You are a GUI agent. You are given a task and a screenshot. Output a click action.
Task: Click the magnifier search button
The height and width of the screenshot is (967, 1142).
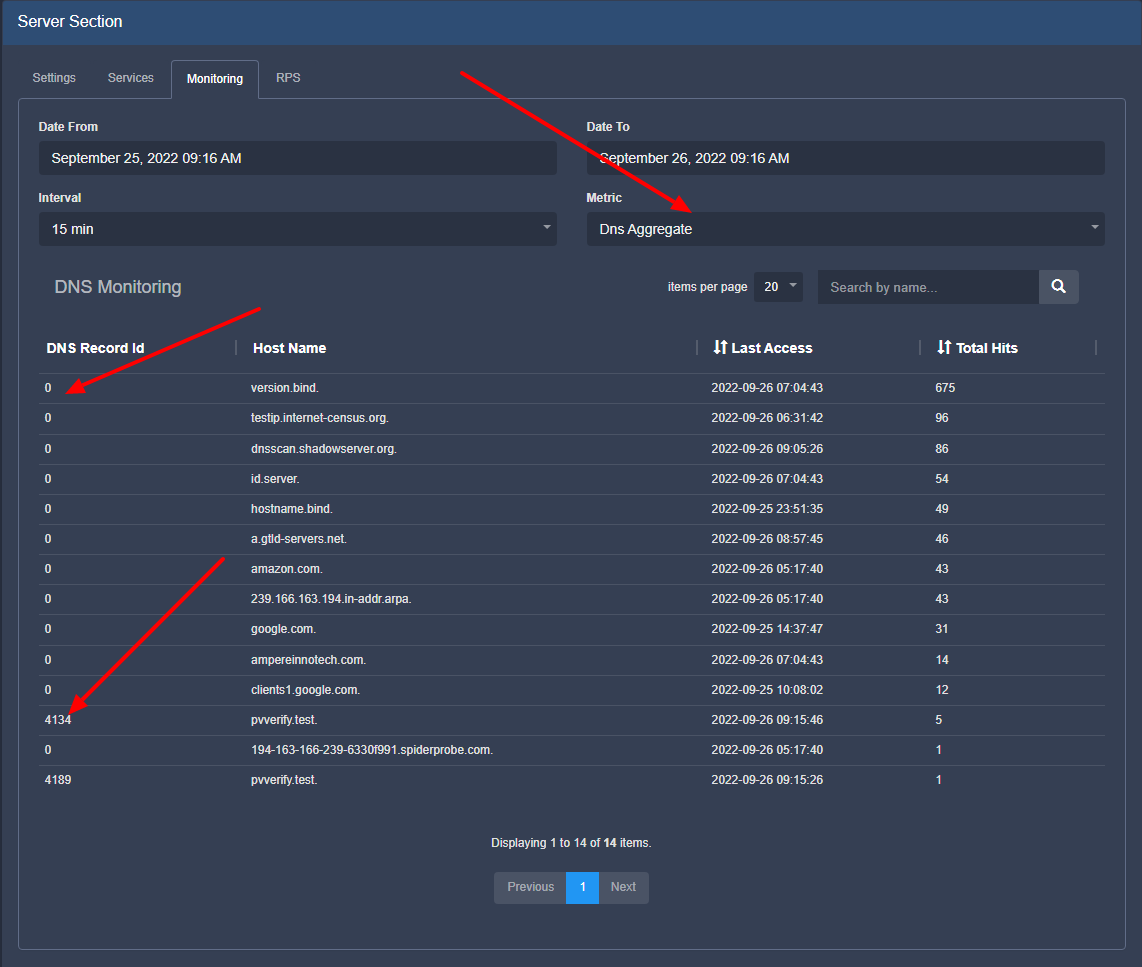1058,287
